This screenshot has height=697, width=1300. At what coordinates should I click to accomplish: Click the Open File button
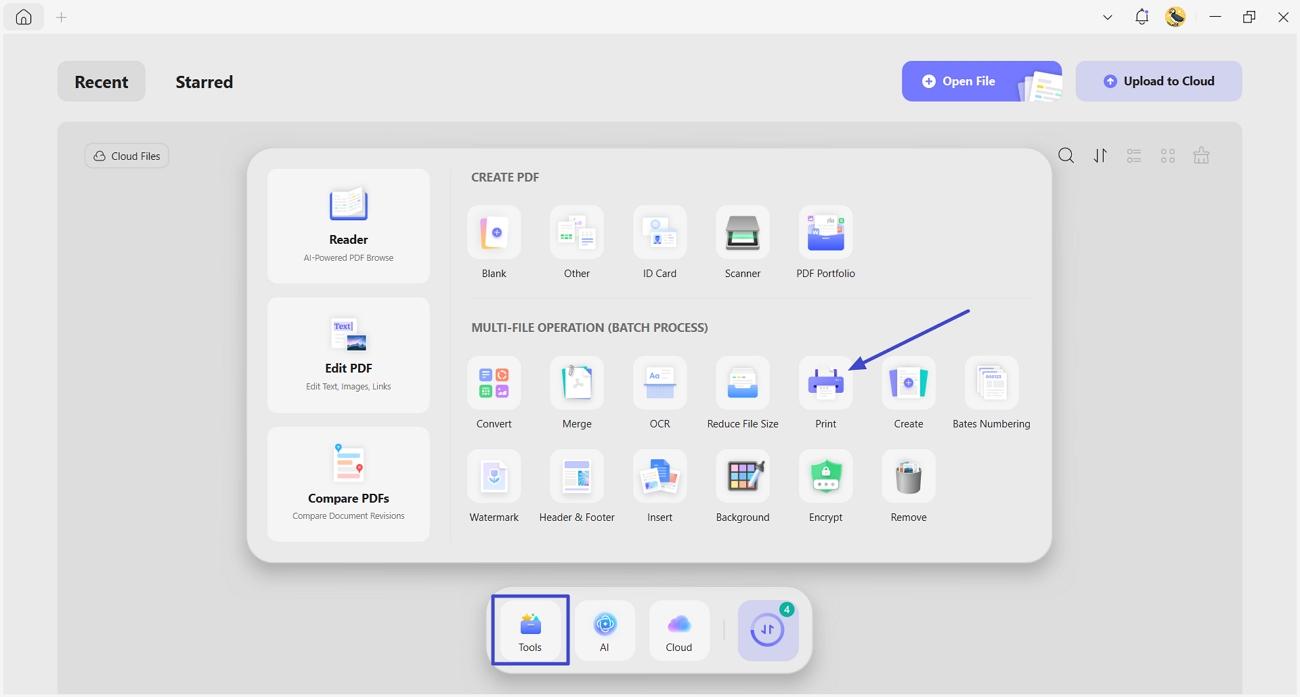(982, 81)
